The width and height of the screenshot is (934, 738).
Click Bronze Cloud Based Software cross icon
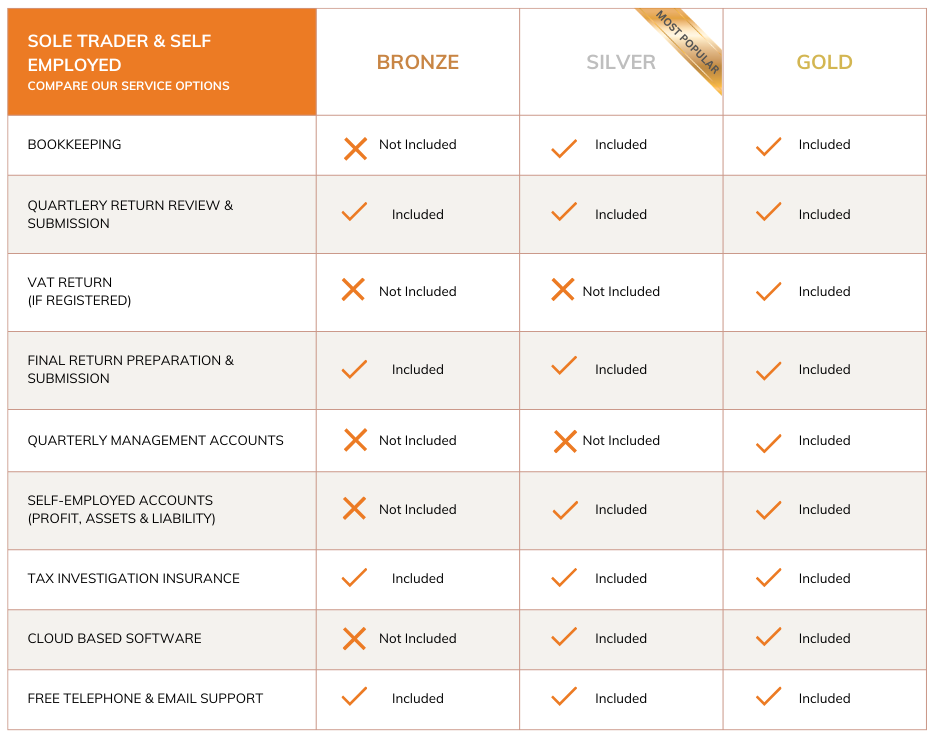(x=354, y=639)
